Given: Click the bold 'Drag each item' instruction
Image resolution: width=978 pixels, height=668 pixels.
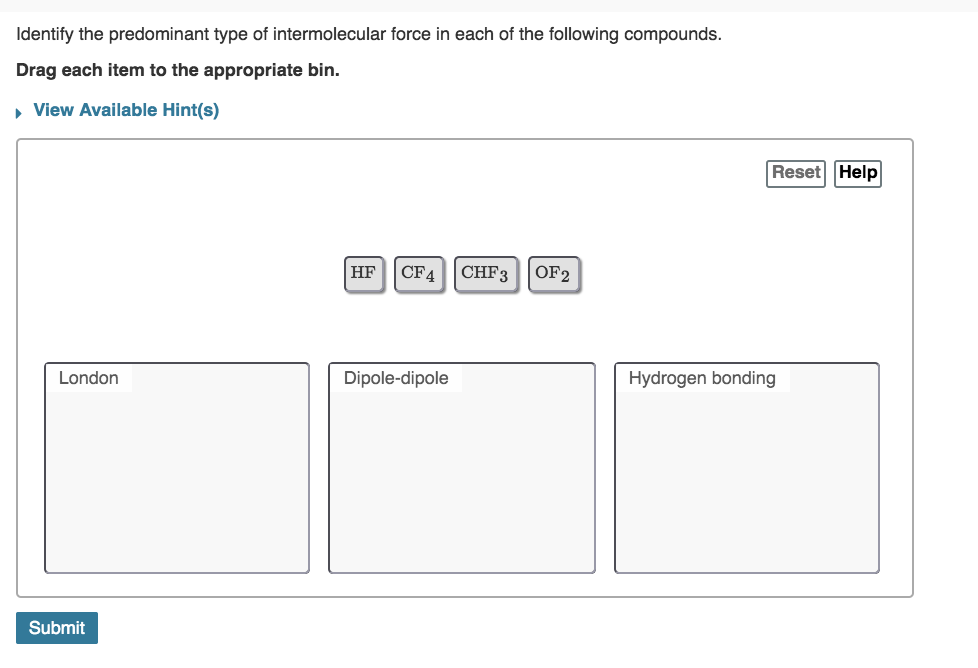Looking at the screenshot, I should pos(178,70).
